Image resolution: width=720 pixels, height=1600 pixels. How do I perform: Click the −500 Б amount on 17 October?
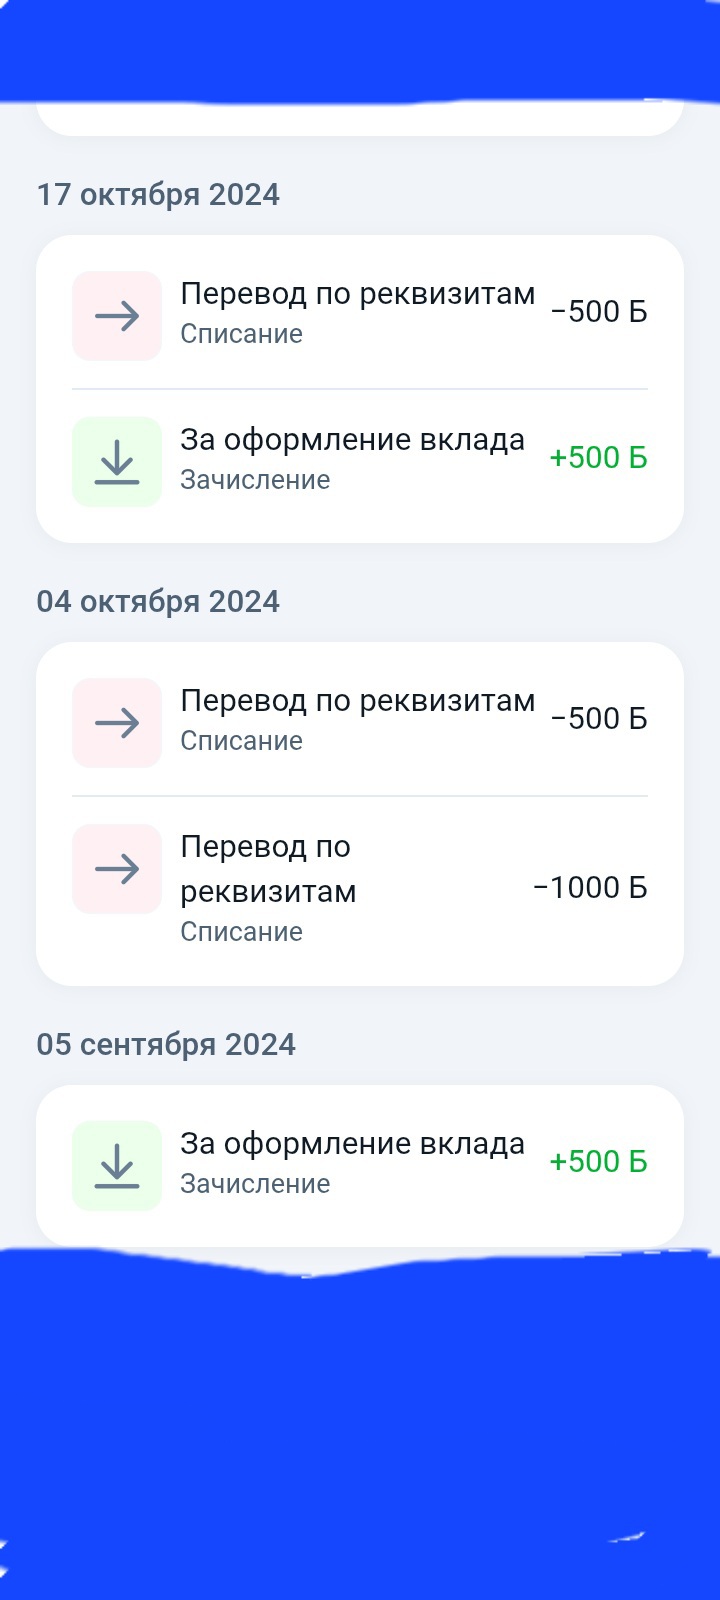click(599, 312)
